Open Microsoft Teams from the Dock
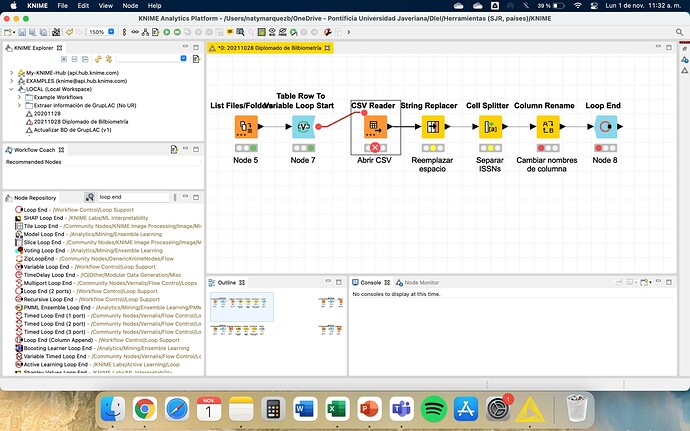This screenshot has width=690, height=431. (x=401, y=409)
